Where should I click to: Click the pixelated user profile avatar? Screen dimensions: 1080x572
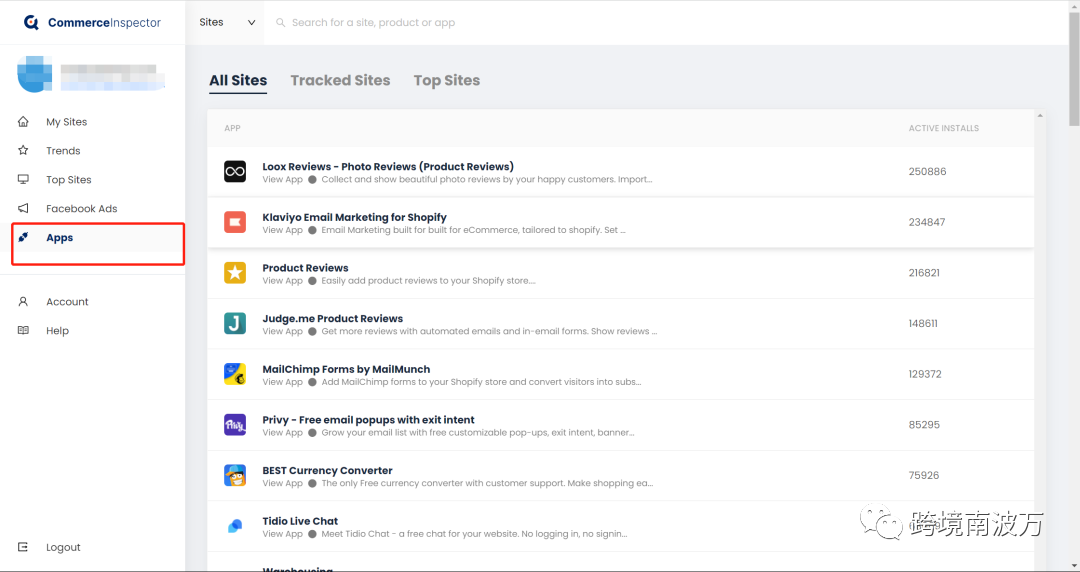(x=34, y=74)
